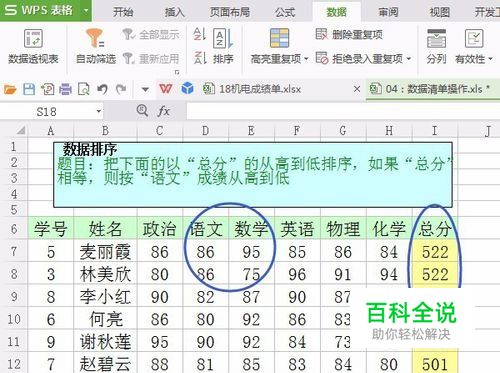Switch to the 数据 tab
Screen dimensions: 500x373
click(336, 12)
